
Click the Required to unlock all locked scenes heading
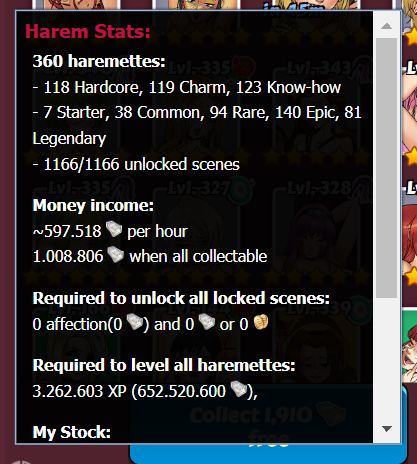click(181, 298)
